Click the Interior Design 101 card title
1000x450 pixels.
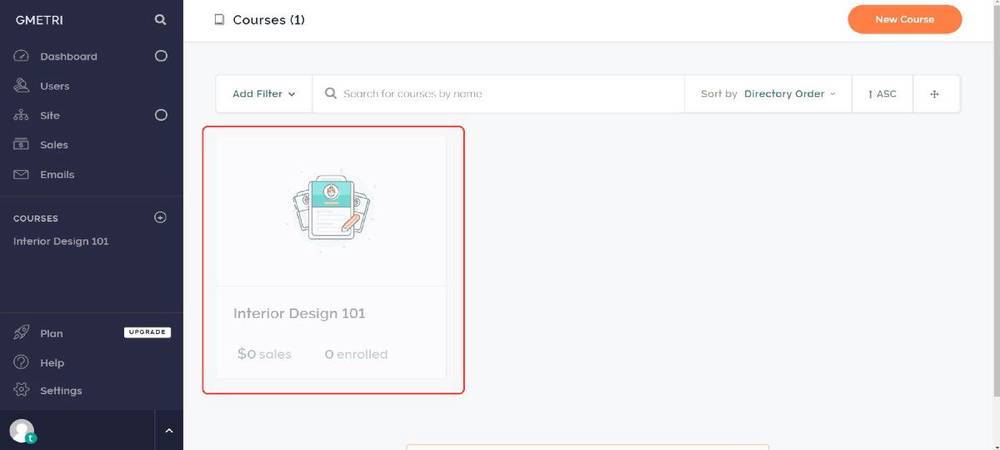[x=299, y=313]
